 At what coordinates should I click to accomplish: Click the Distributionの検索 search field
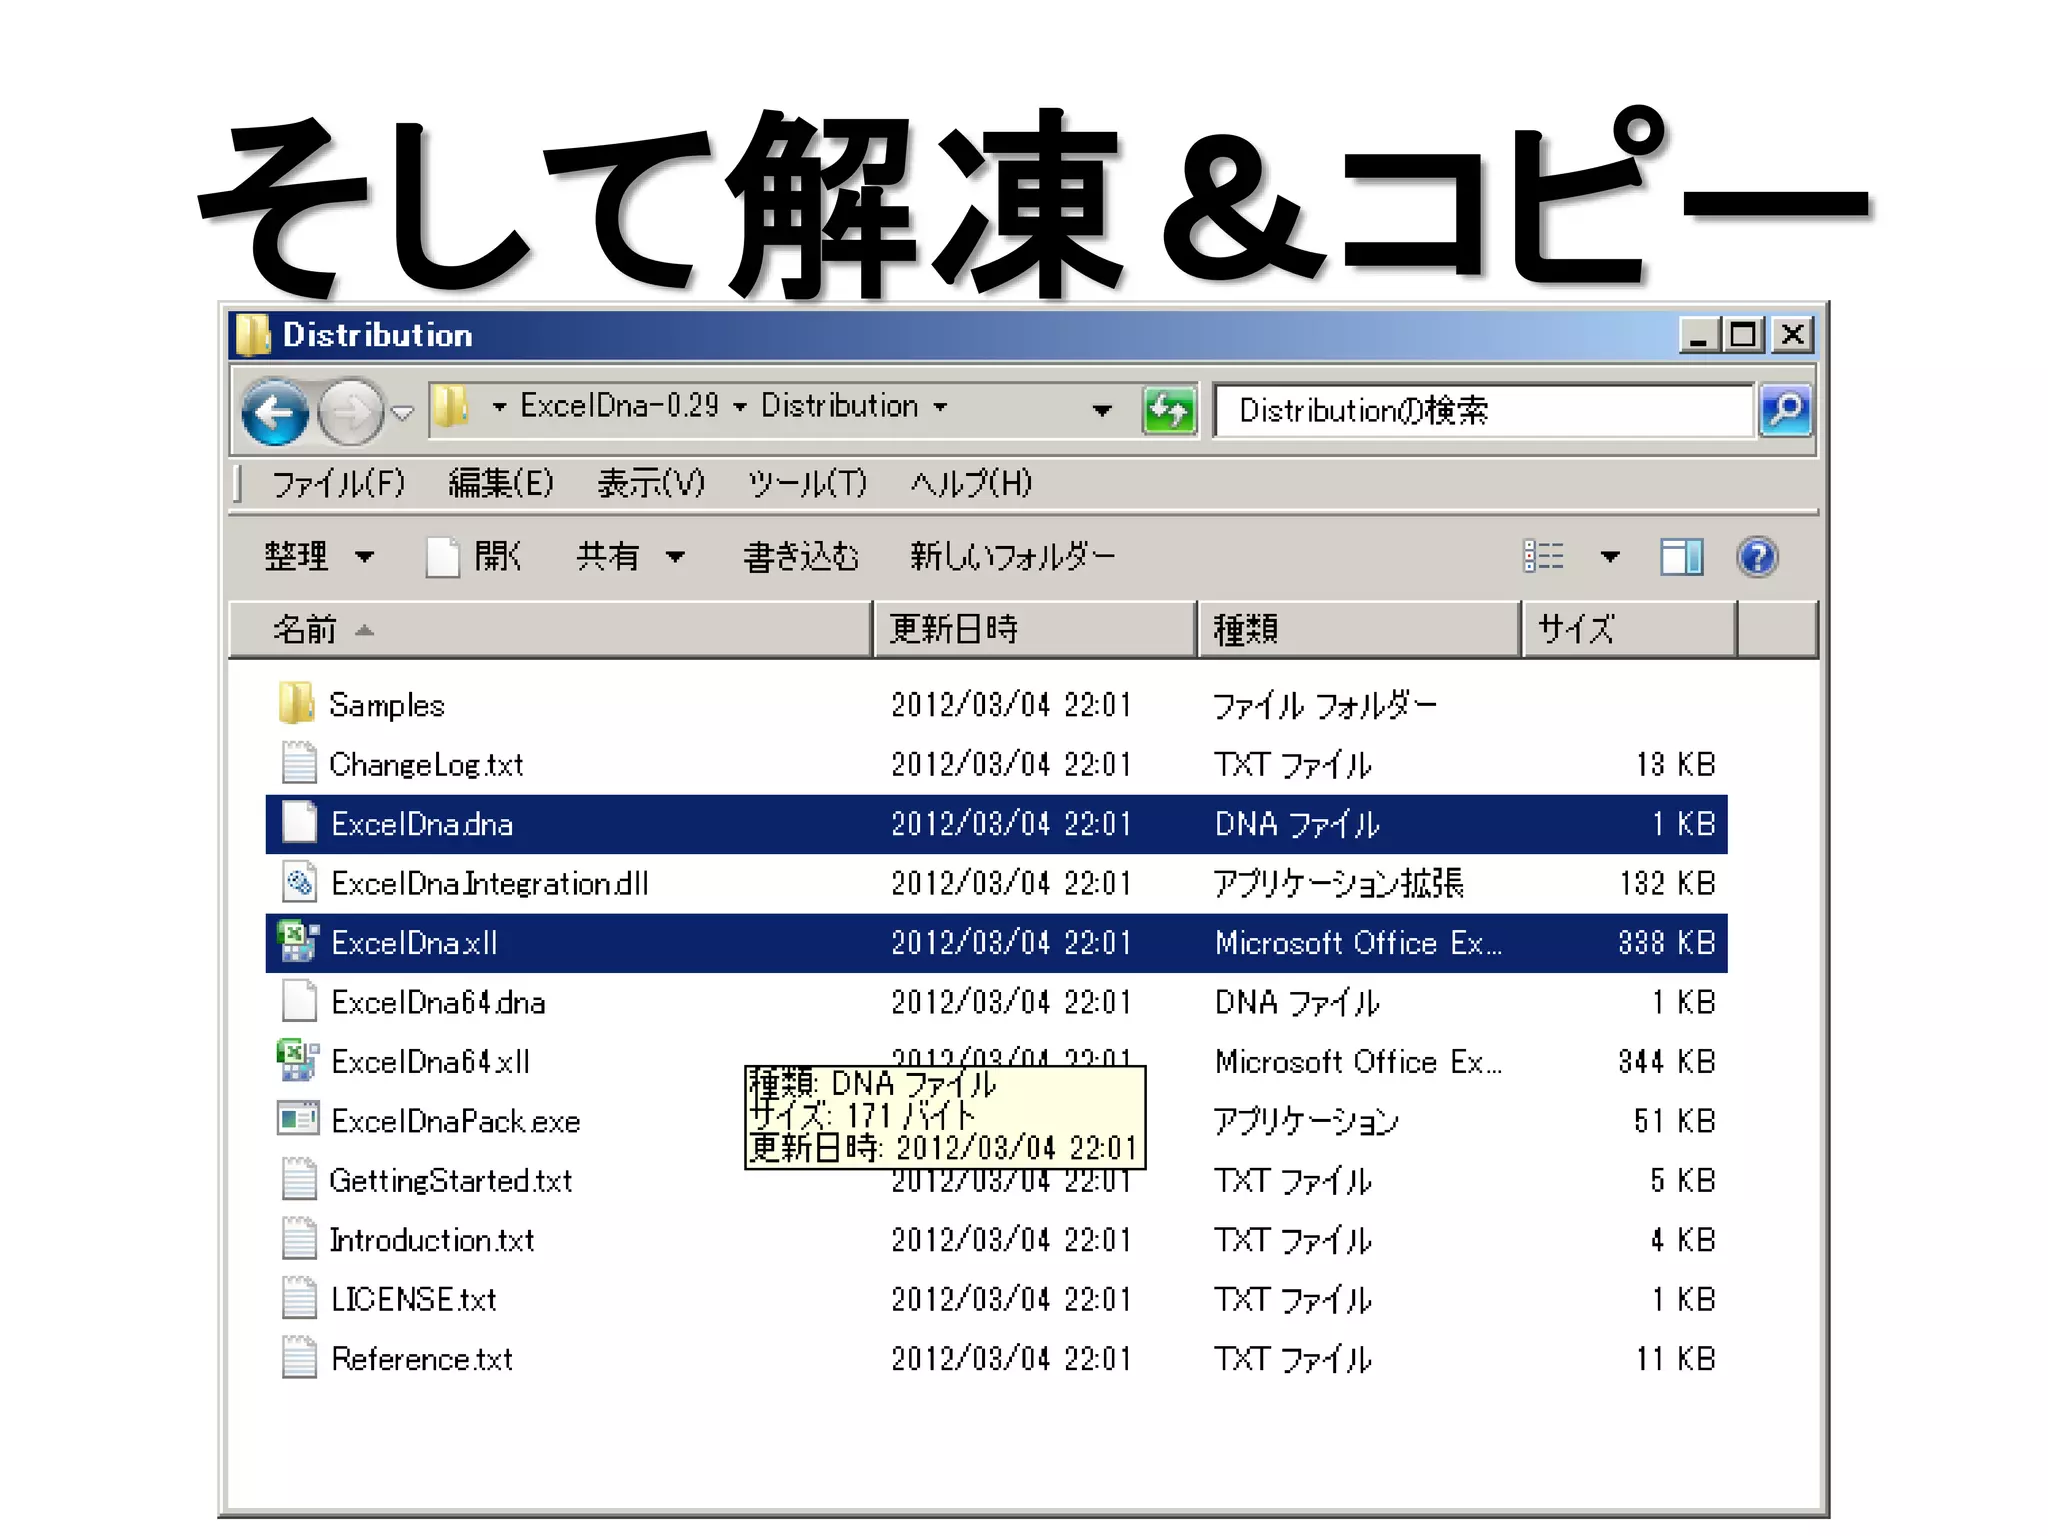(x=1484, y=410)
